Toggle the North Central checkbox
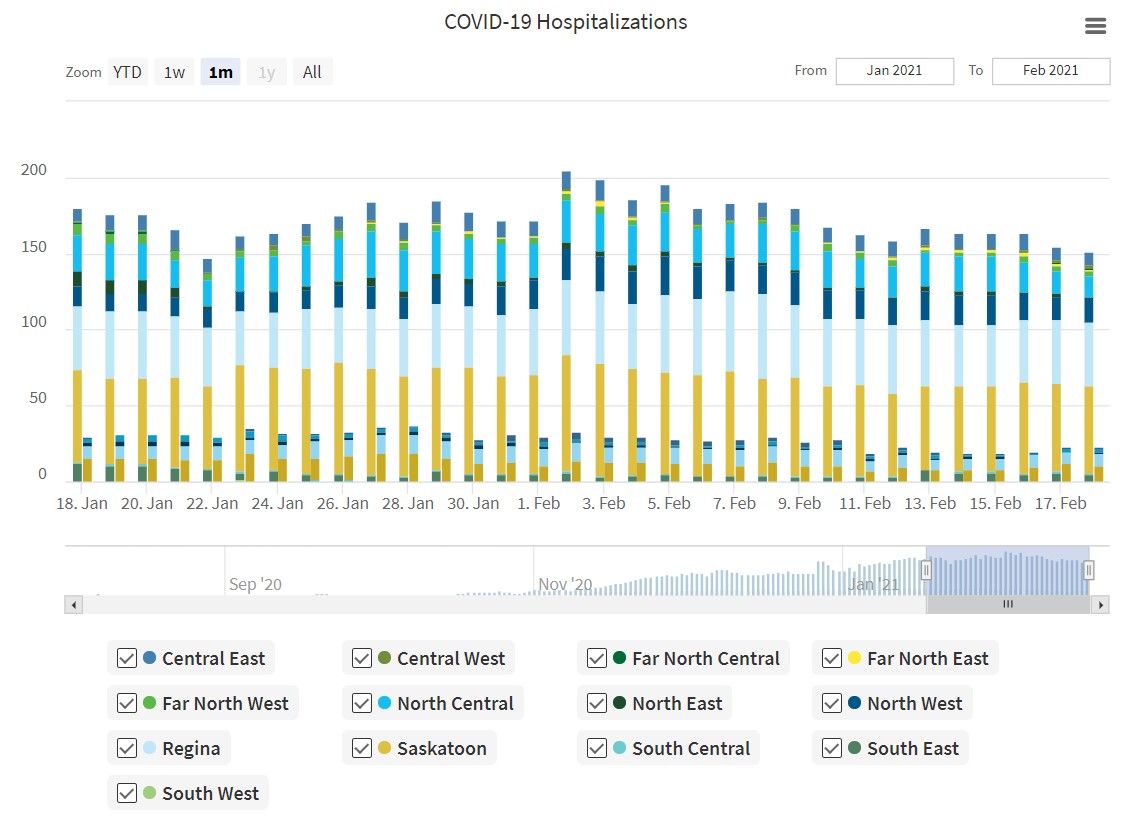The width and height of the screenshot is (1137, 832). click(x=362, y=704)
